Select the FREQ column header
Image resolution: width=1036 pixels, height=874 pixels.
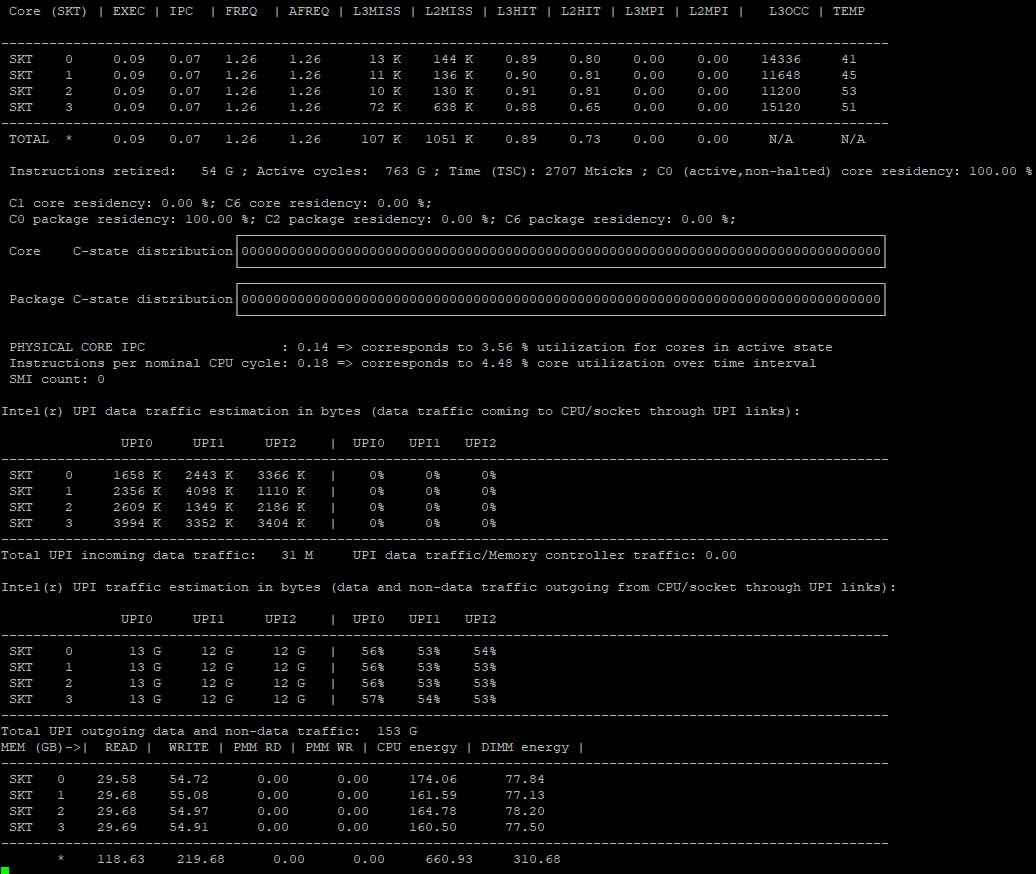[x=240, y=11]
